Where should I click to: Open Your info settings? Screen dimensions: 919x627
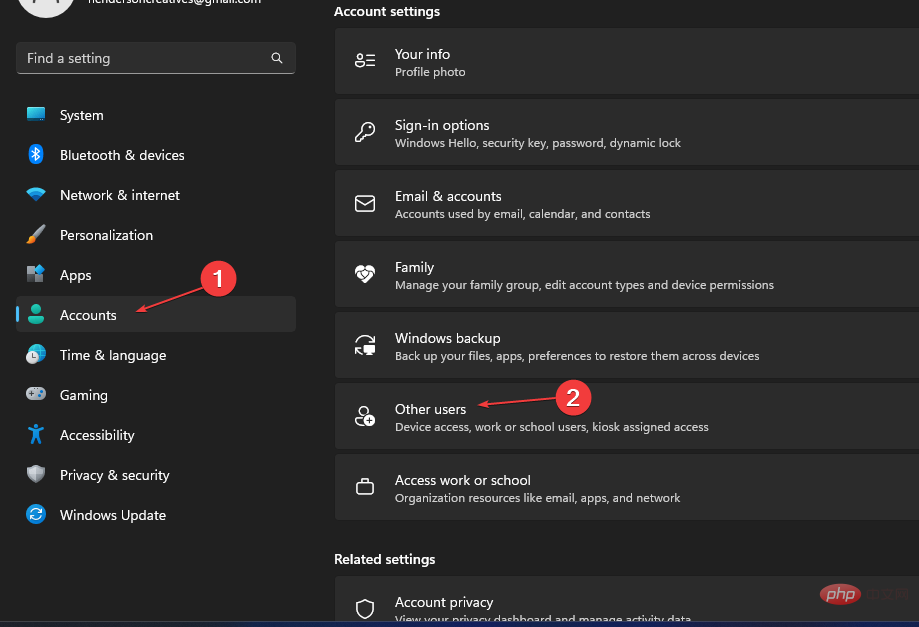click(627, 61)
